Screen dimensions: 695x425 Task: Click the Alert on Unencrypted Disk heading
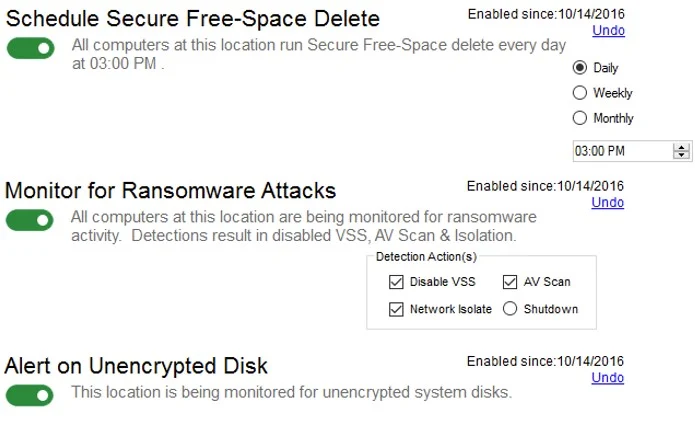tap(136, 365)
